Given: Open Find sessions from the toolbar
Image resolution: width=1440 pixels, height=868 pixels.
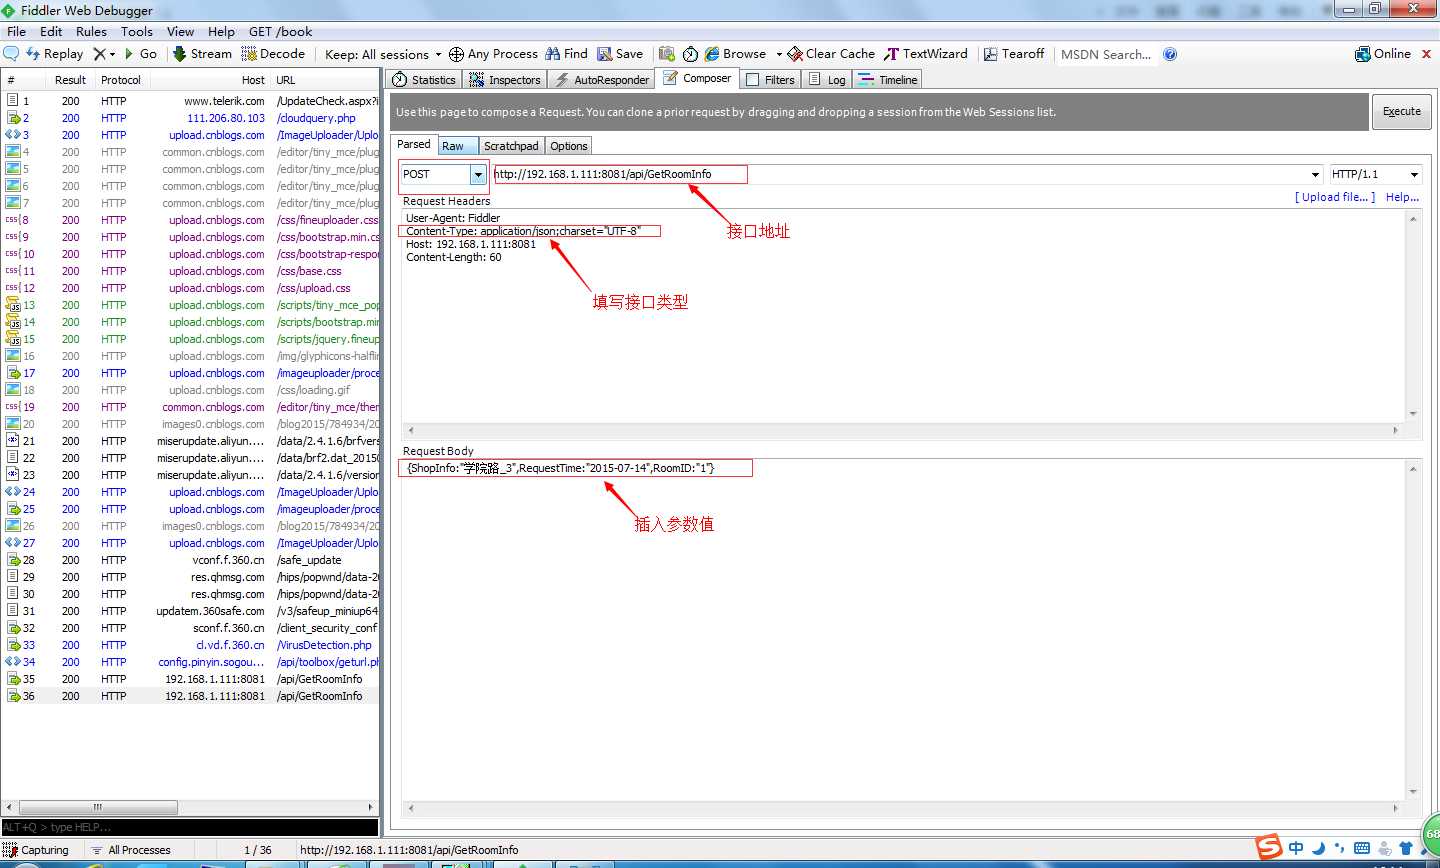Looking at the screenshot, I should 566,54.
